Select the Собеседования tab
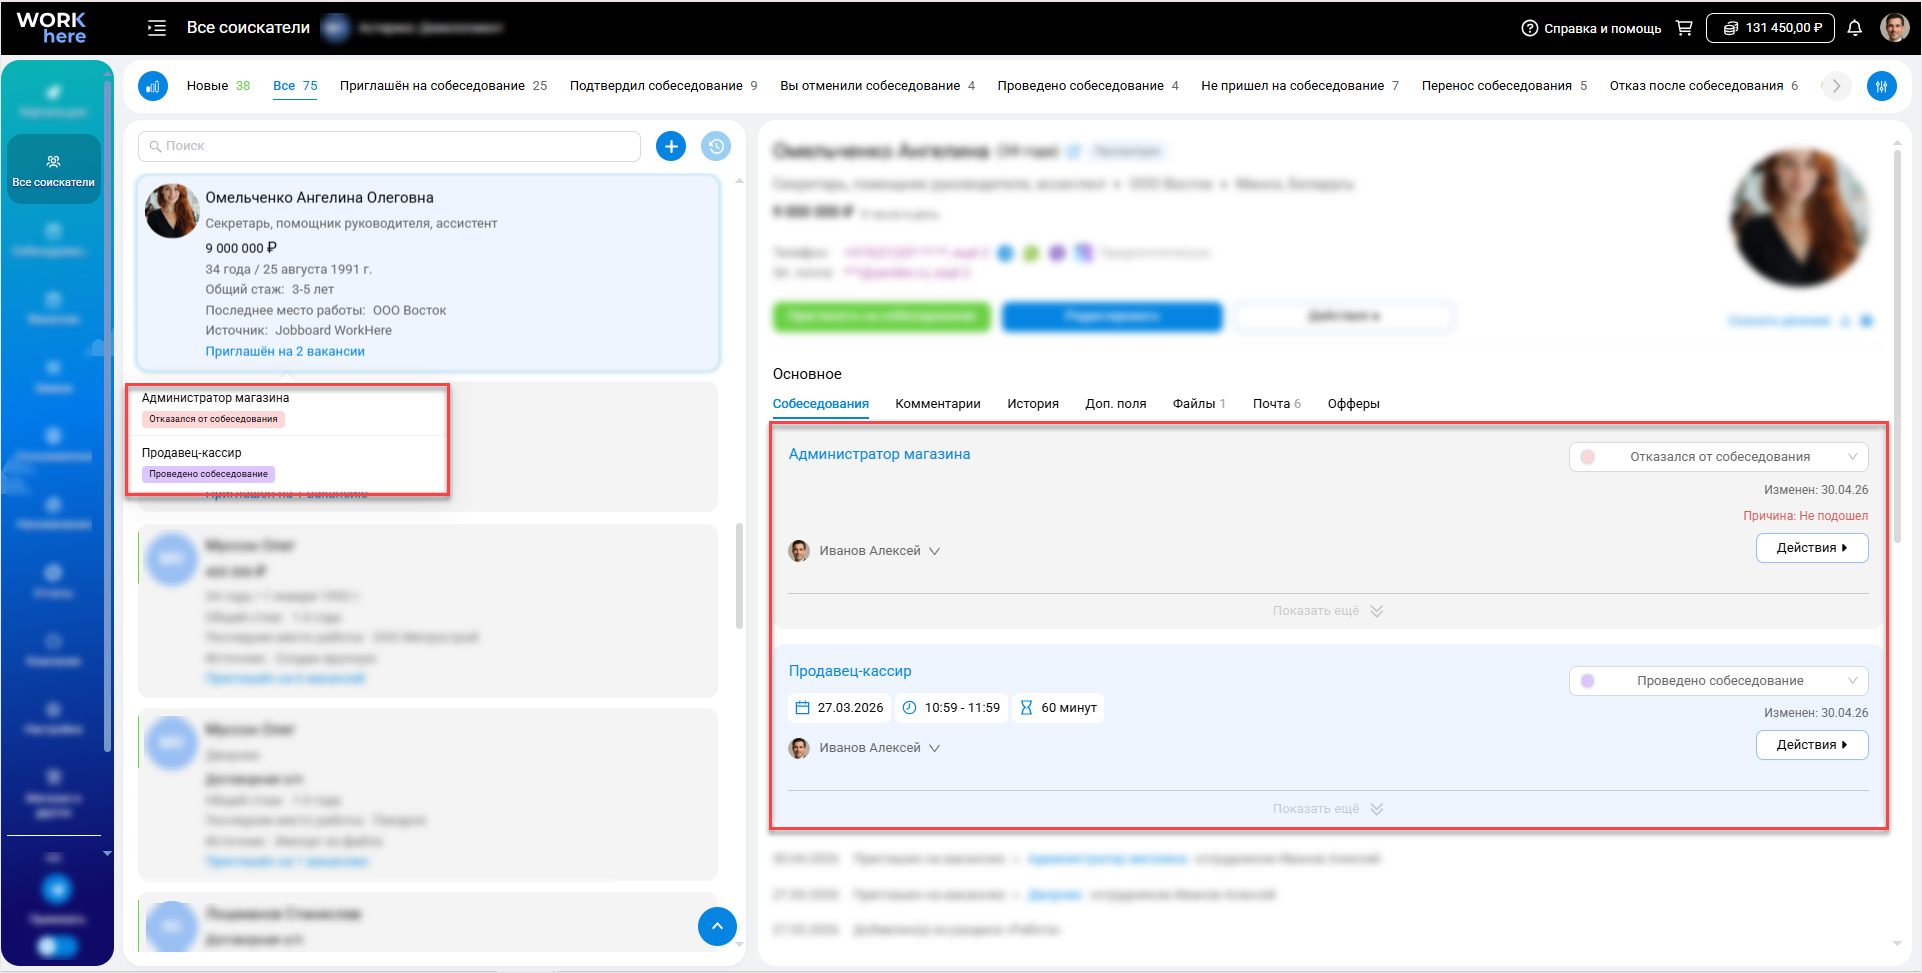The width and height of the screenshot is (1922, 973). click(x=820, y=404)
